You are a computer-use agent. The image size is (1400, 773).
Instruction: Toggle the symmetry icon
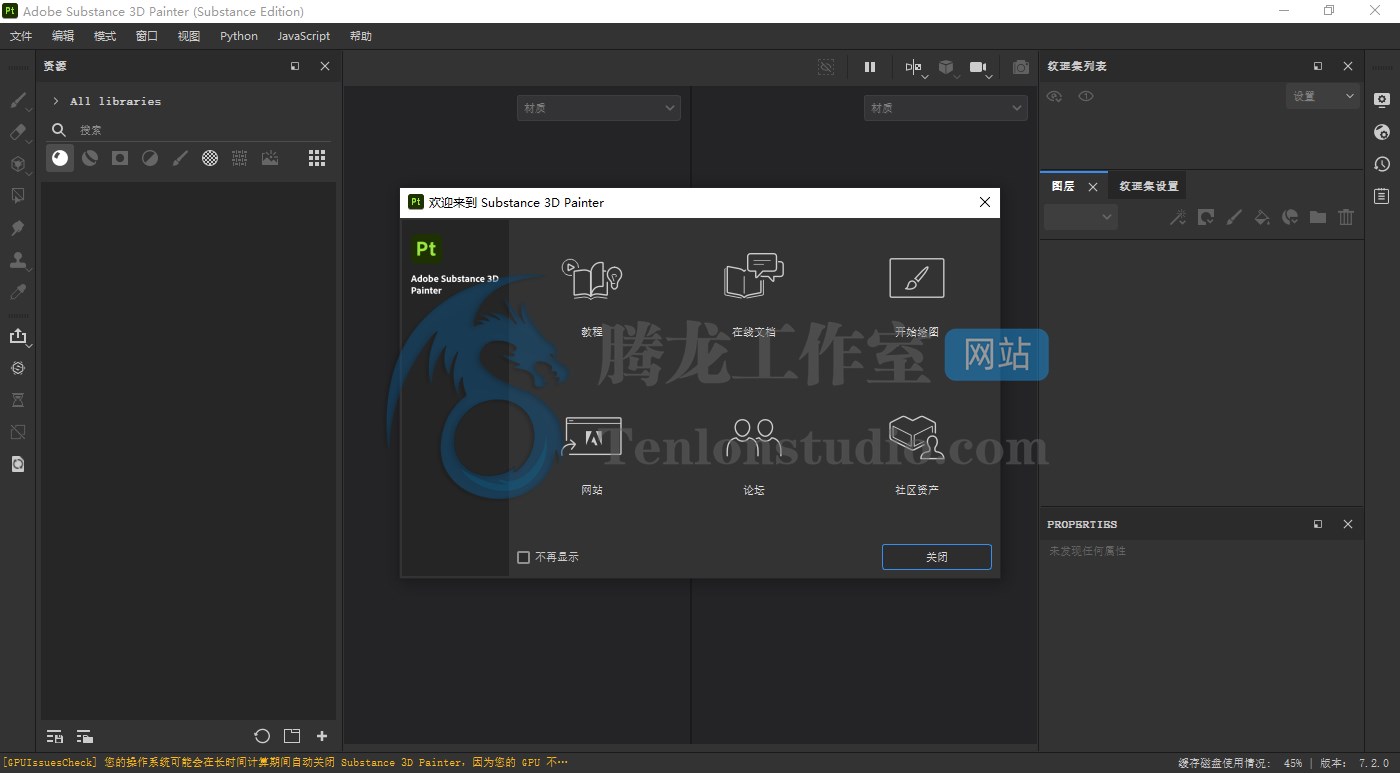(913, 67)
